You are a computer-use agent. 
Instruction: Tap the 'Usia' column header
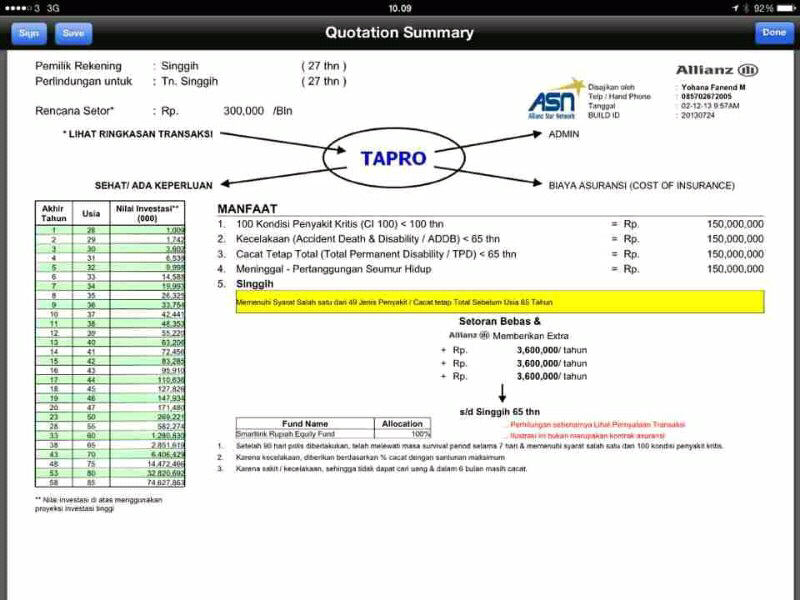91,213
